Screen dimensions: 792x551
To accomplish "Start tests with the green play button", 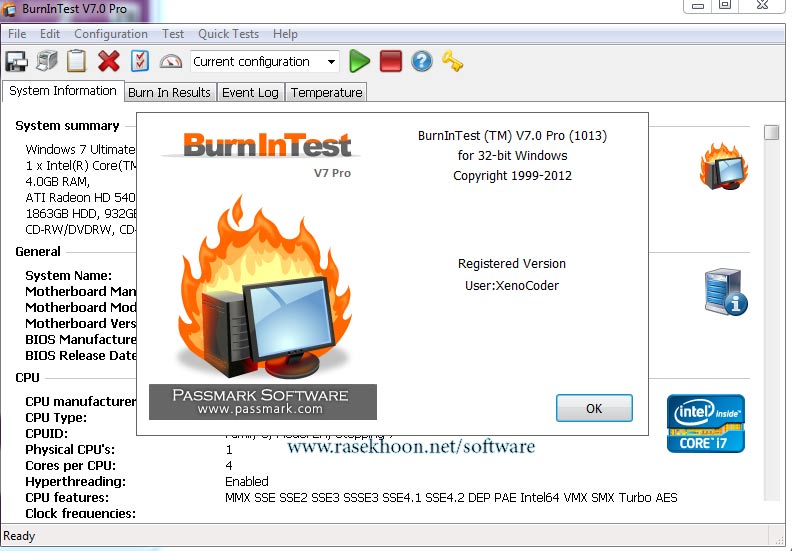I will coord(359,62).
